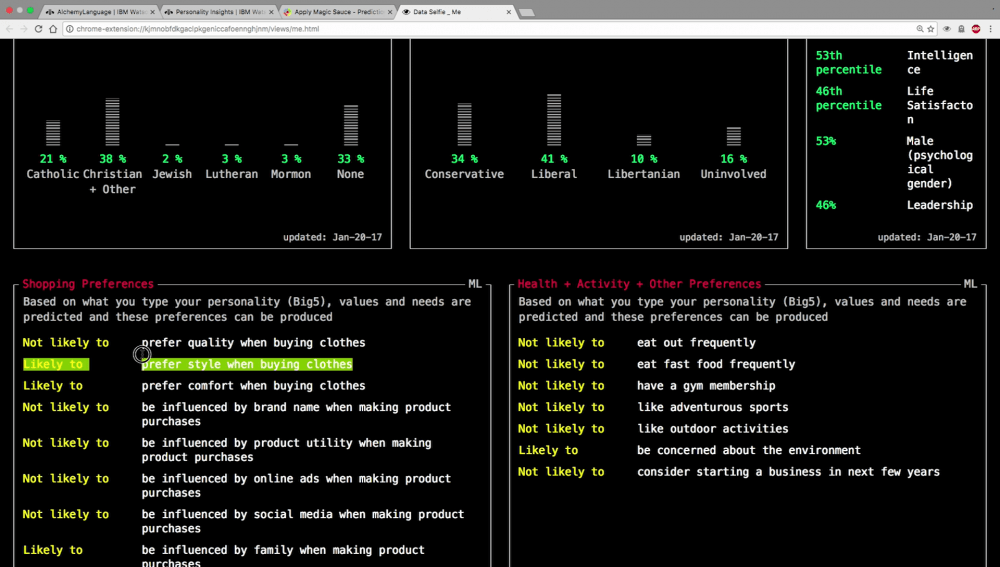Click the Christian + Other 38% bar

click(x=112, y=122)
